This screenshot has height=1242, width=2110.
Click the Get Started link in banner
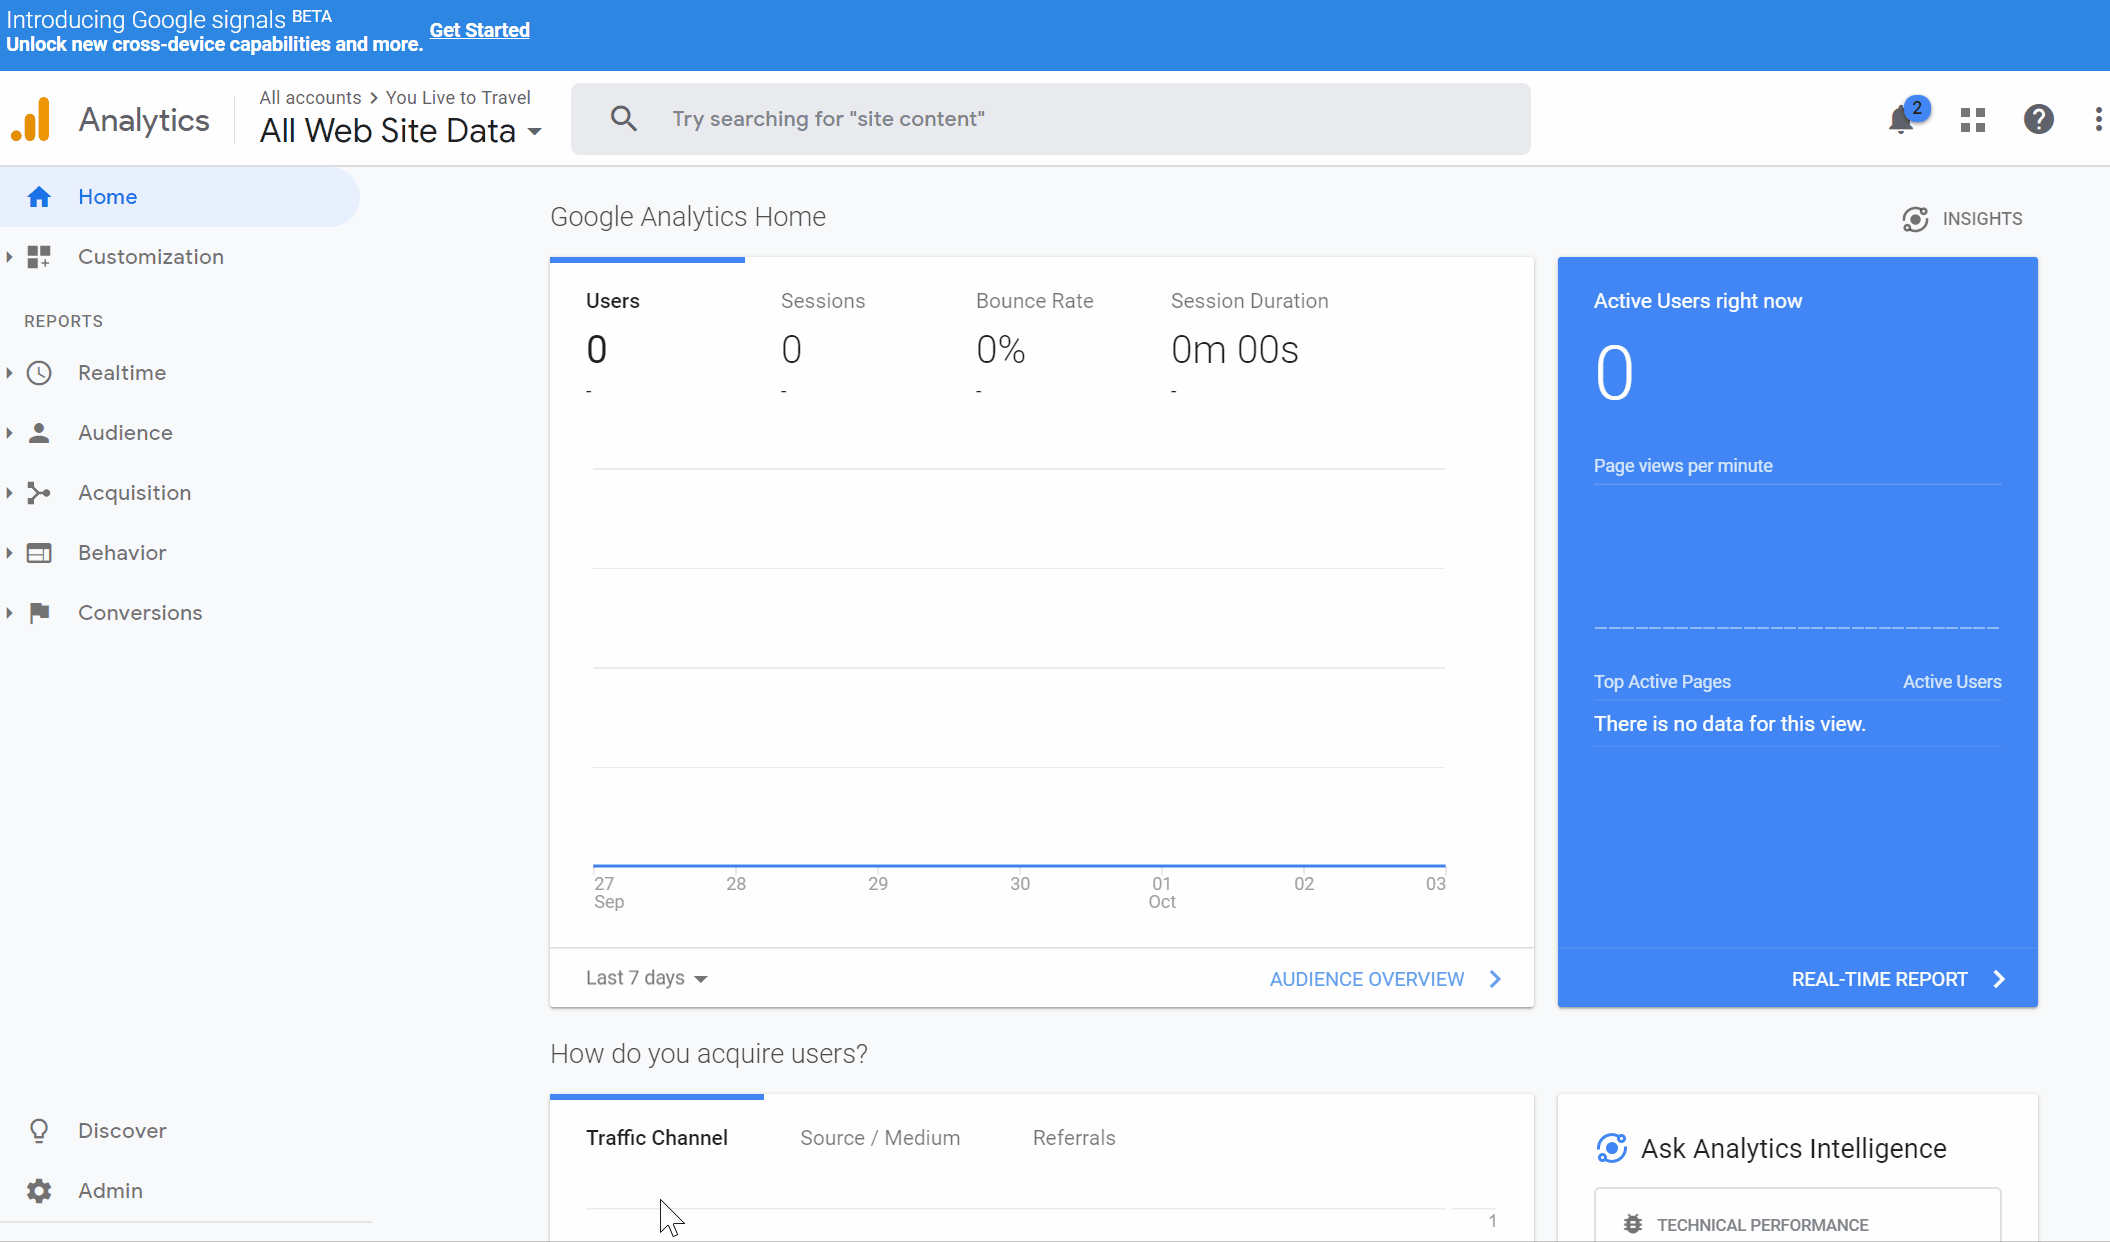(x=480, y=30)
